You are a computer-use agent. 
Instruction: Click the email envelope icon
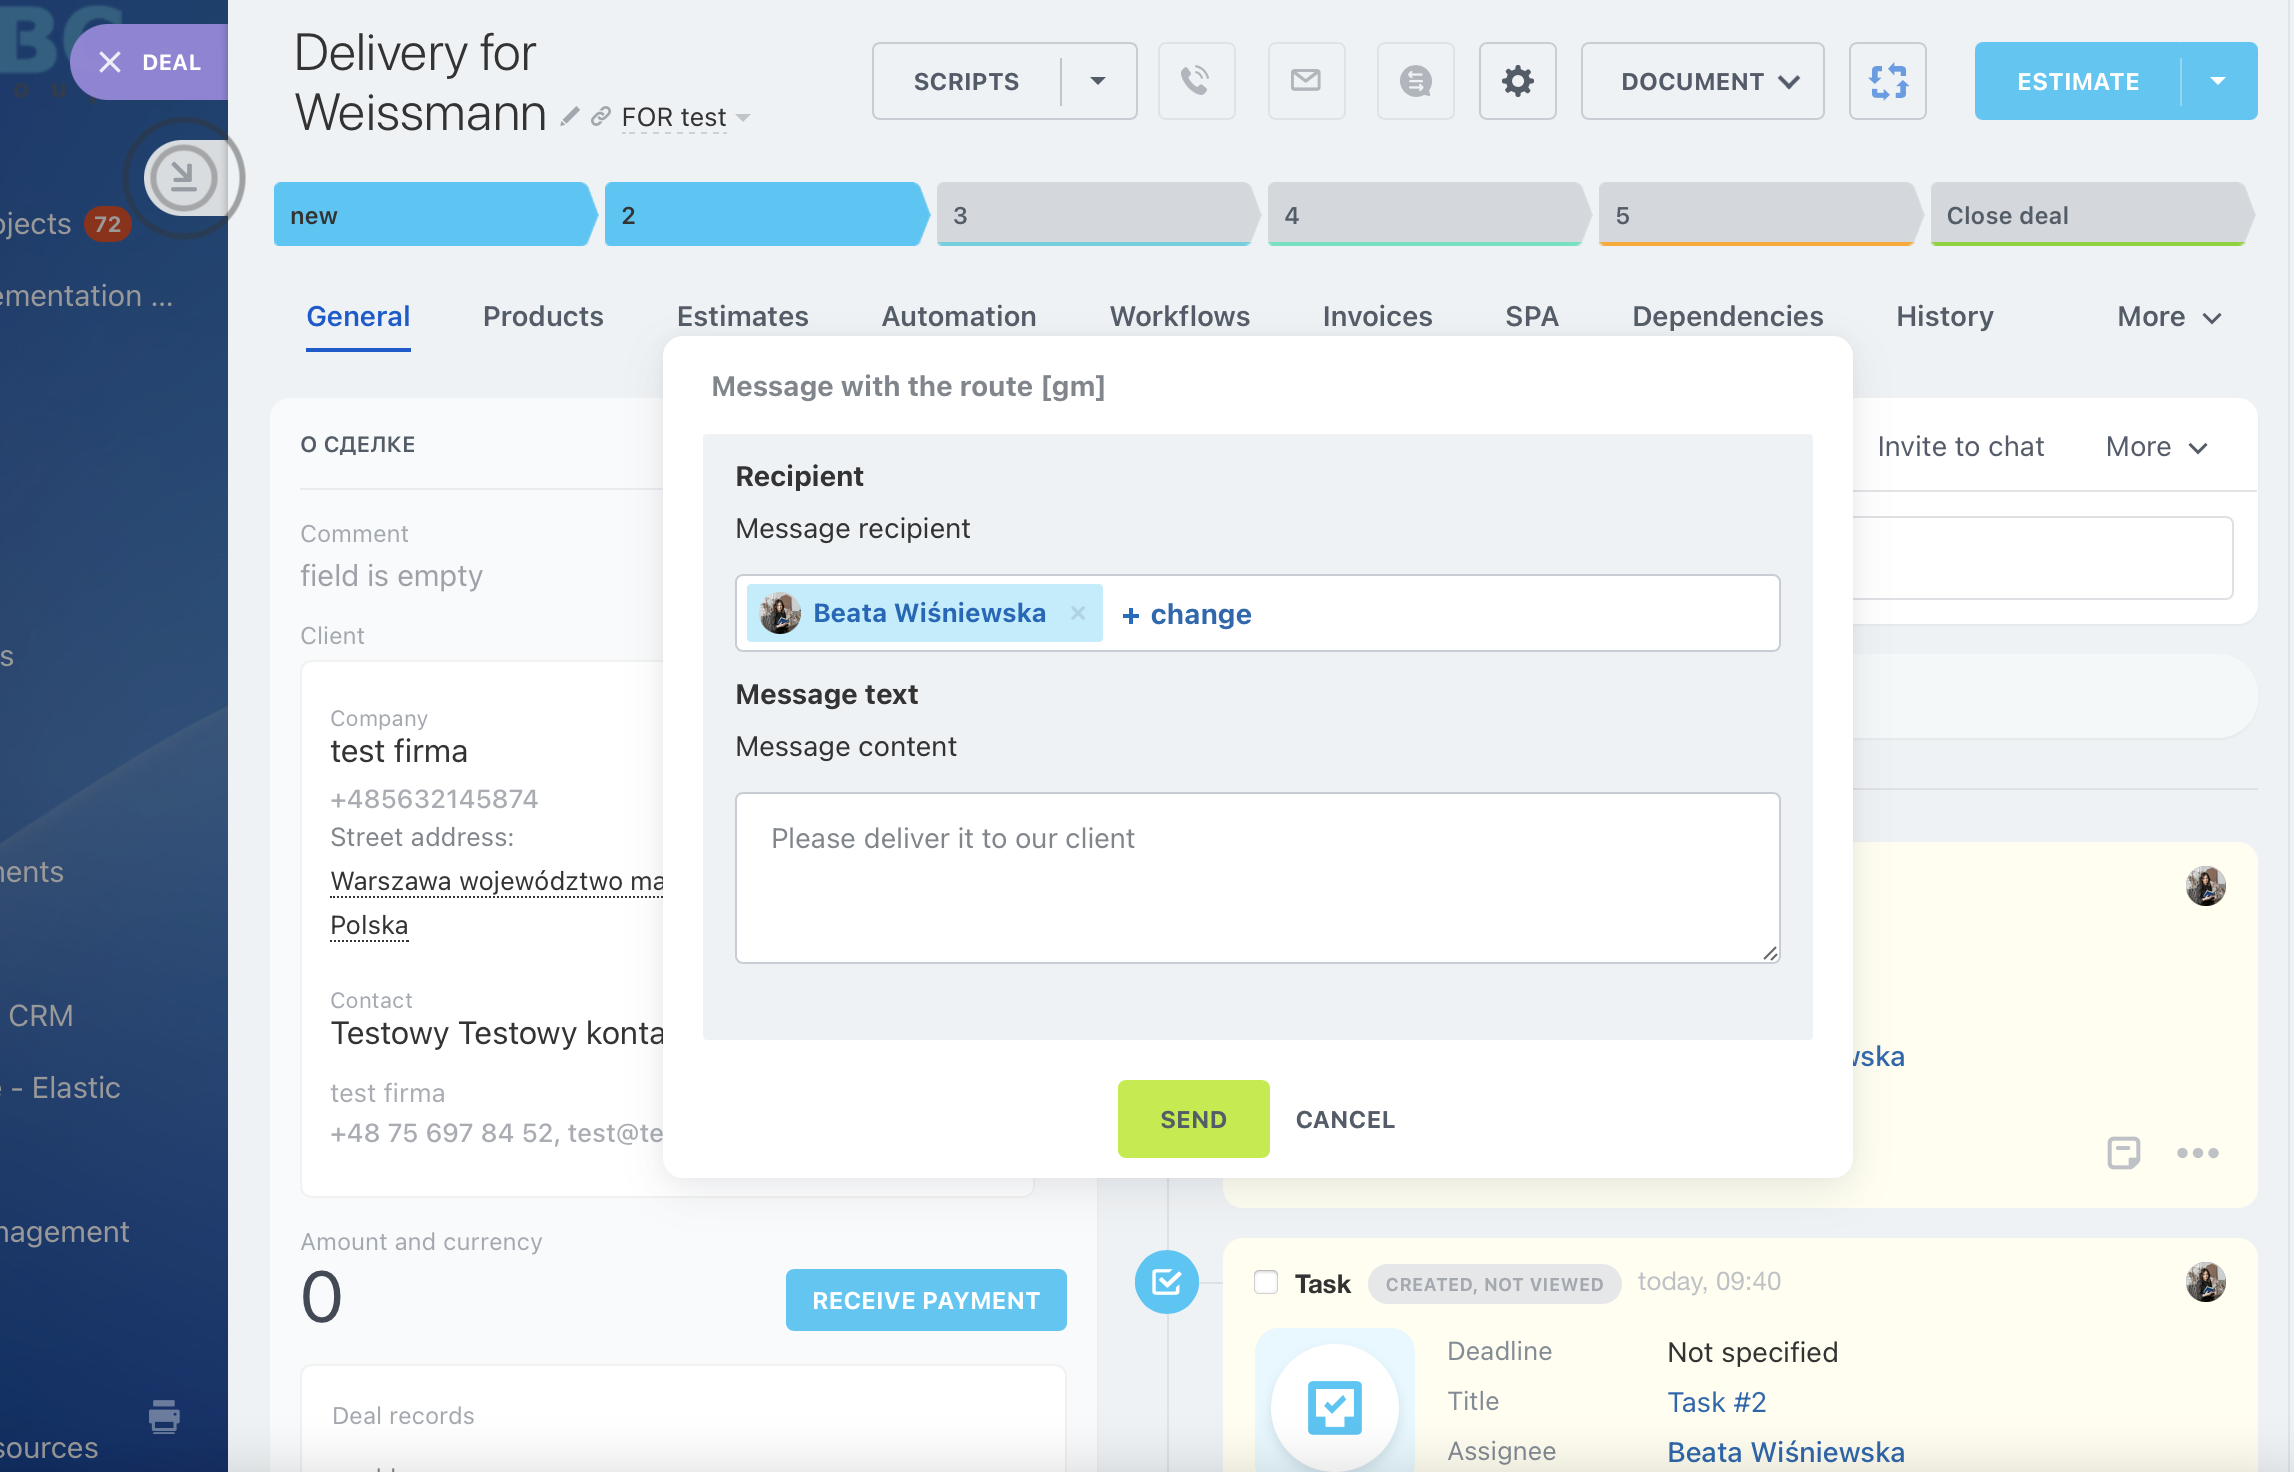(x=1305, y=81)
